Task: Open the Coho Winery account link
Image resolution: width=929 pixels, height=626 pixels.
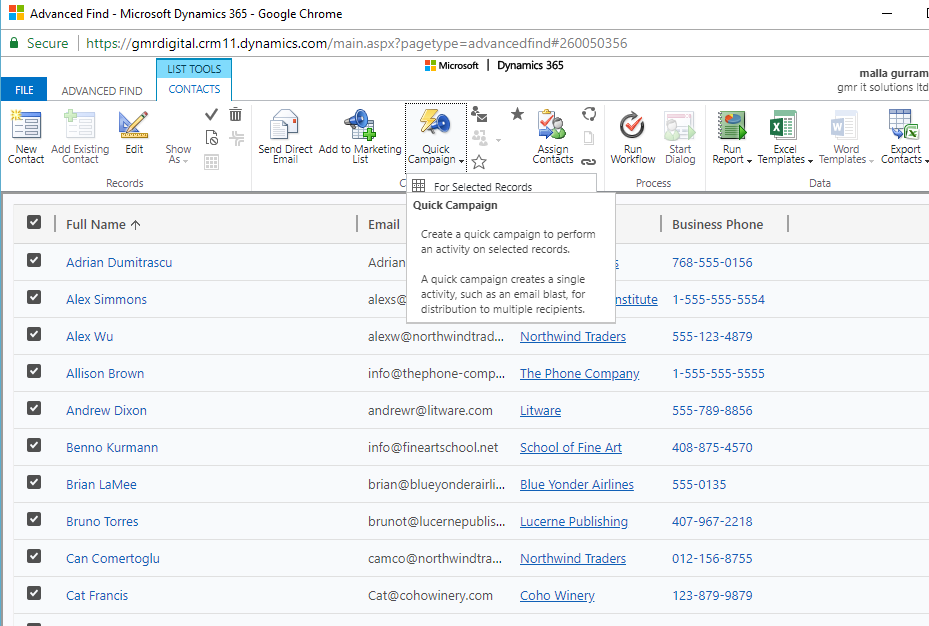Action: click(557, 595)
